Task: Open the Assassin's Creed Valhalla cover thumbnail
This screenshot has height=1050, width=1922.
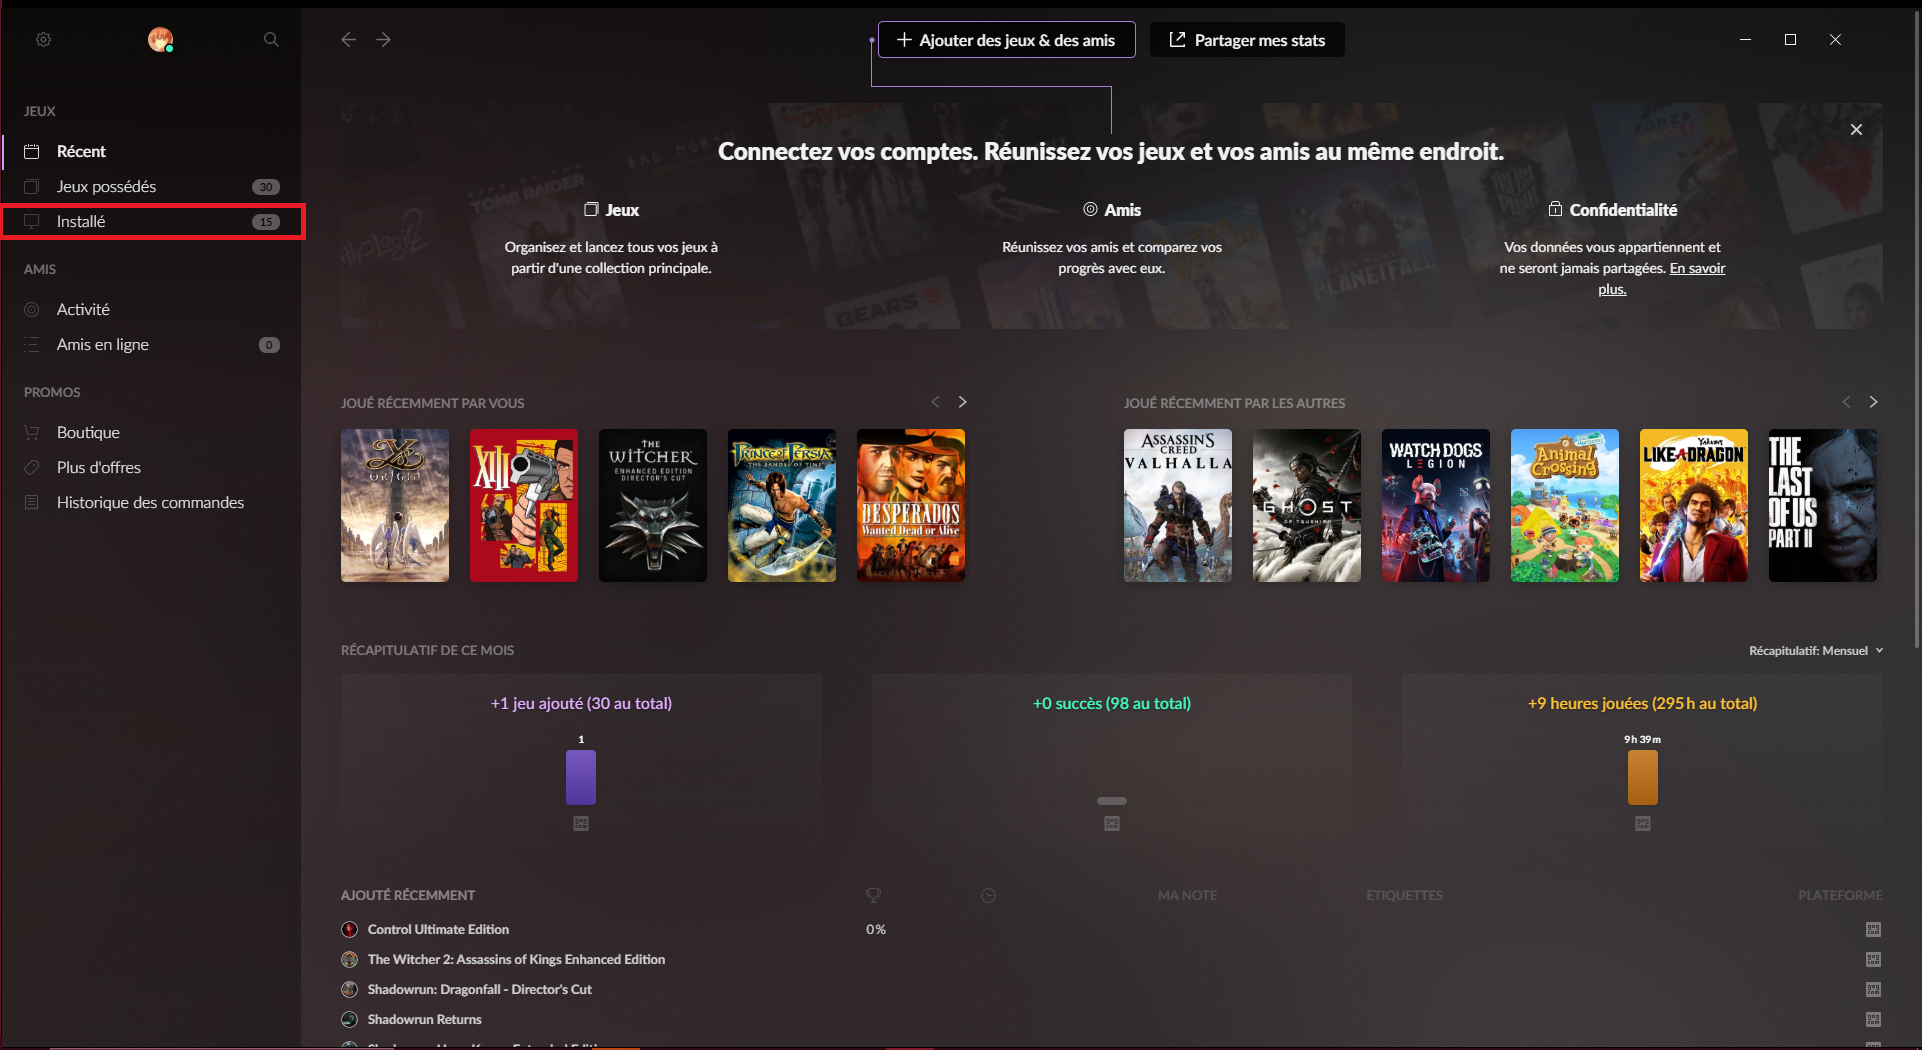Action: tap(1177, 505)
